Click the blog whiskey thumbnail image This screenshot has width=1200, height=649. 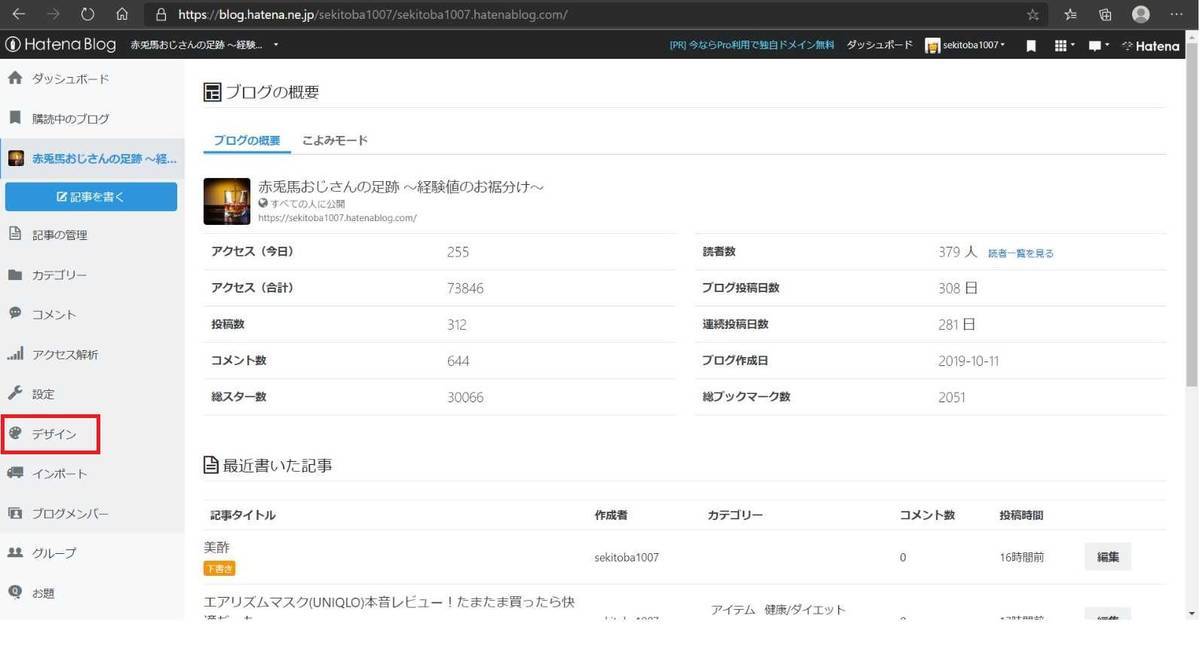[226, 201]
